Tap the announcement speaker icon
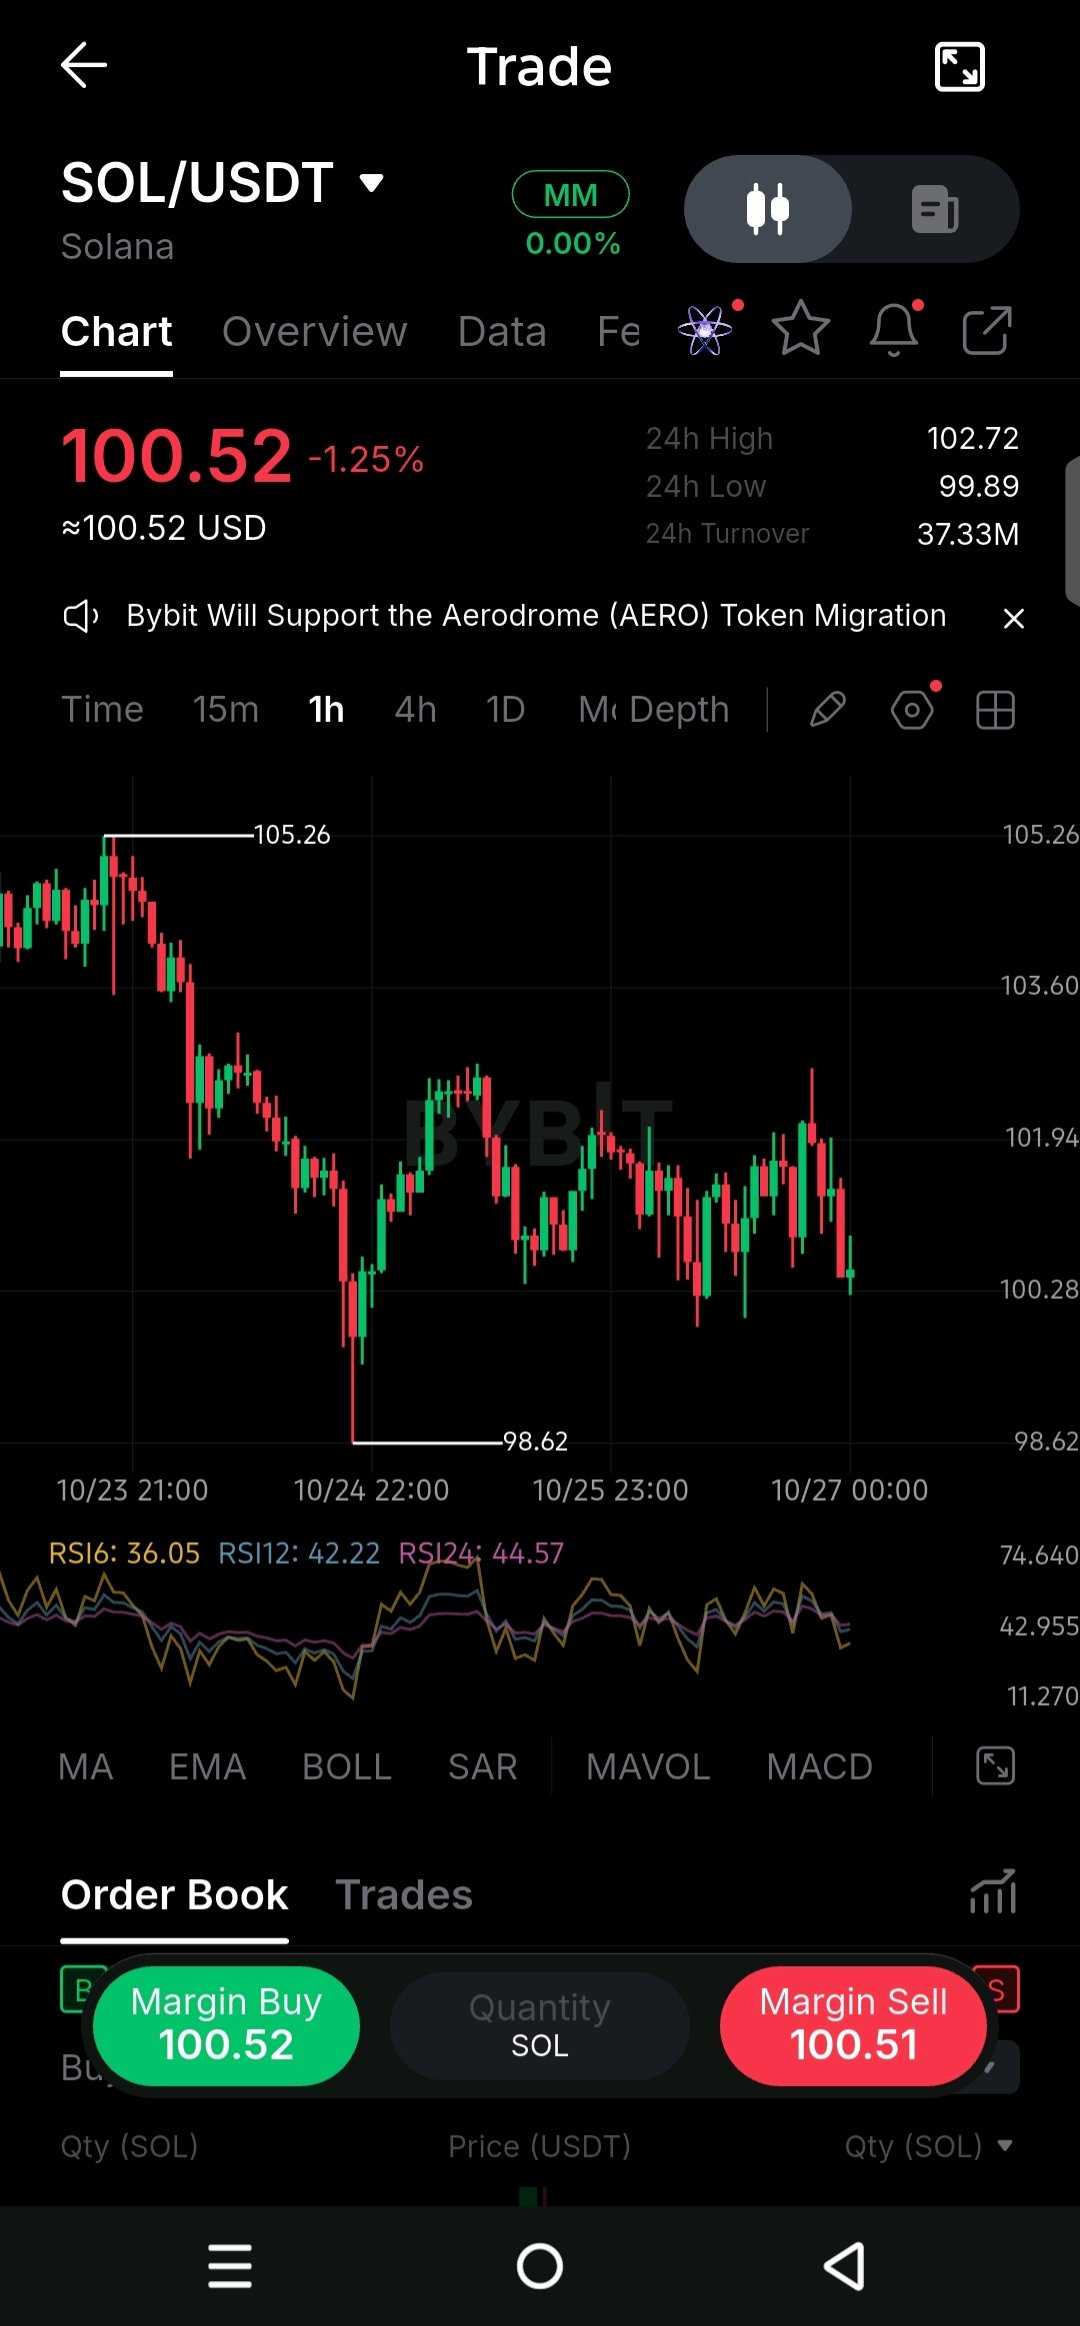1080x2326 pixels. (x=81, y=616)
